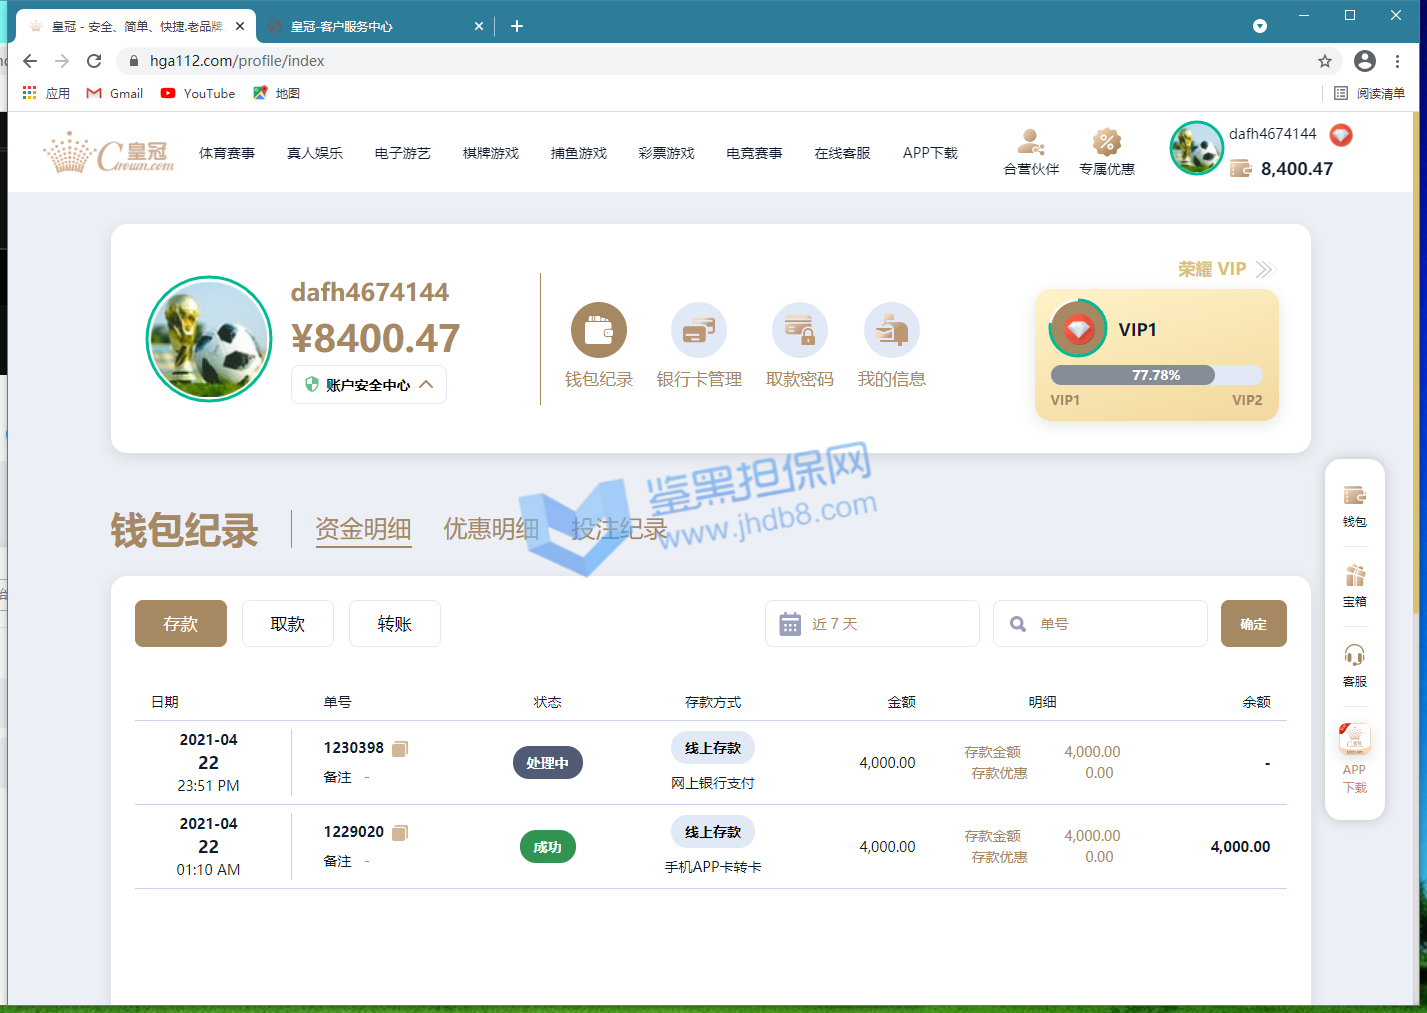Click the 单号 order number search field
The height and width of the screenshot is (1013, 1427).
(x=1110, y=624)
